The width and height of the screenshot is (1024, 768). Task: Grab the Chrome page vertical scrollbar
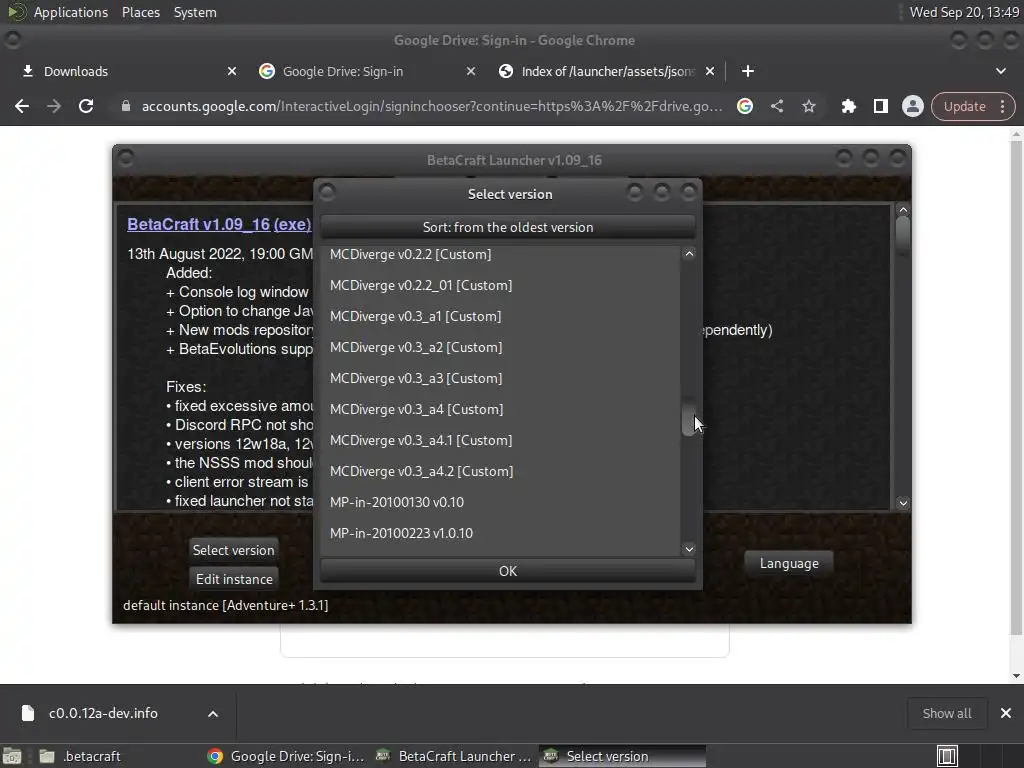click(1016, 387)
